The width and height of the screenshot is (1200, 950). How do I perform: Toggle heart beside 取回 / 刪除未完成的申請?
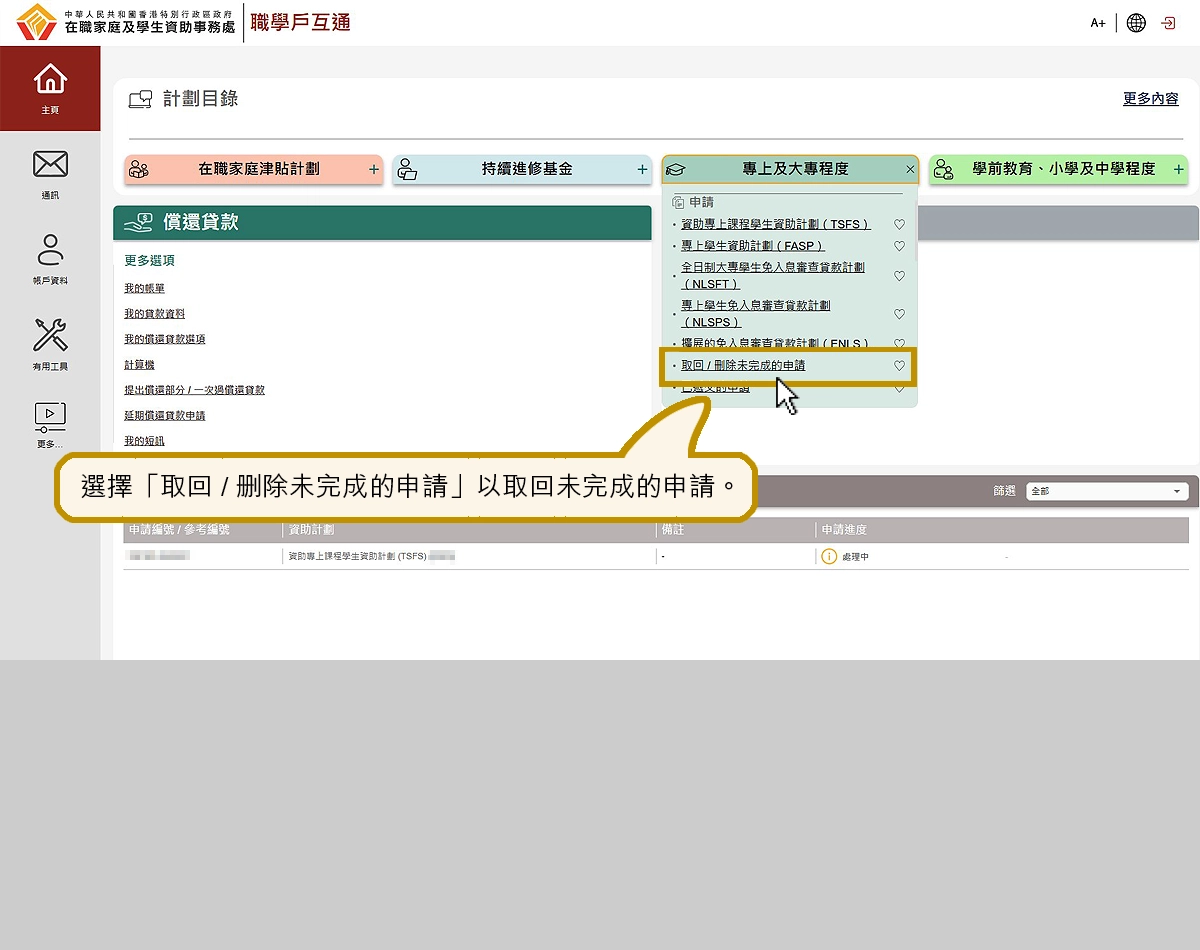click(x=899, y=366)
